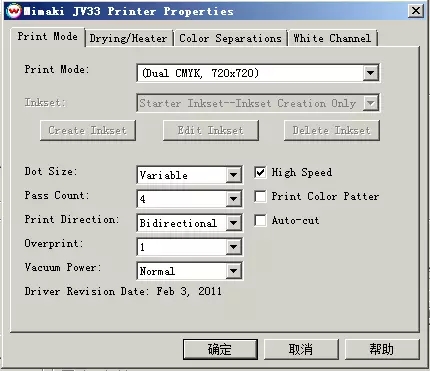Switch to the Print Mode tab
This screenshot has width=430, height=371.
click(48, 36)
